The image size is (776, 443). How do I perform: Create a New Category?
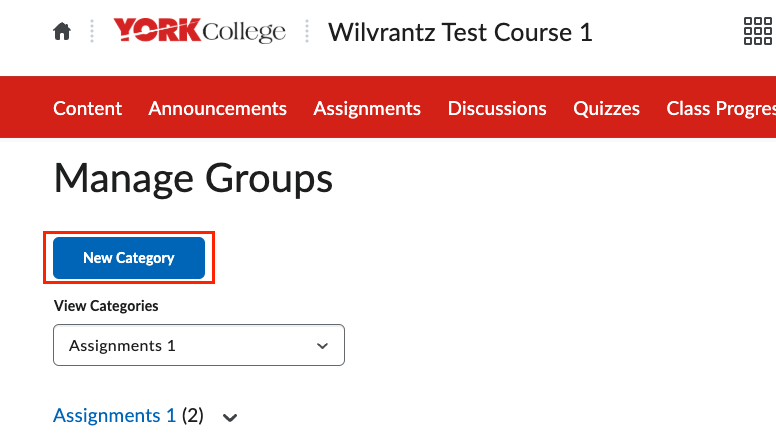pos(129,258)
